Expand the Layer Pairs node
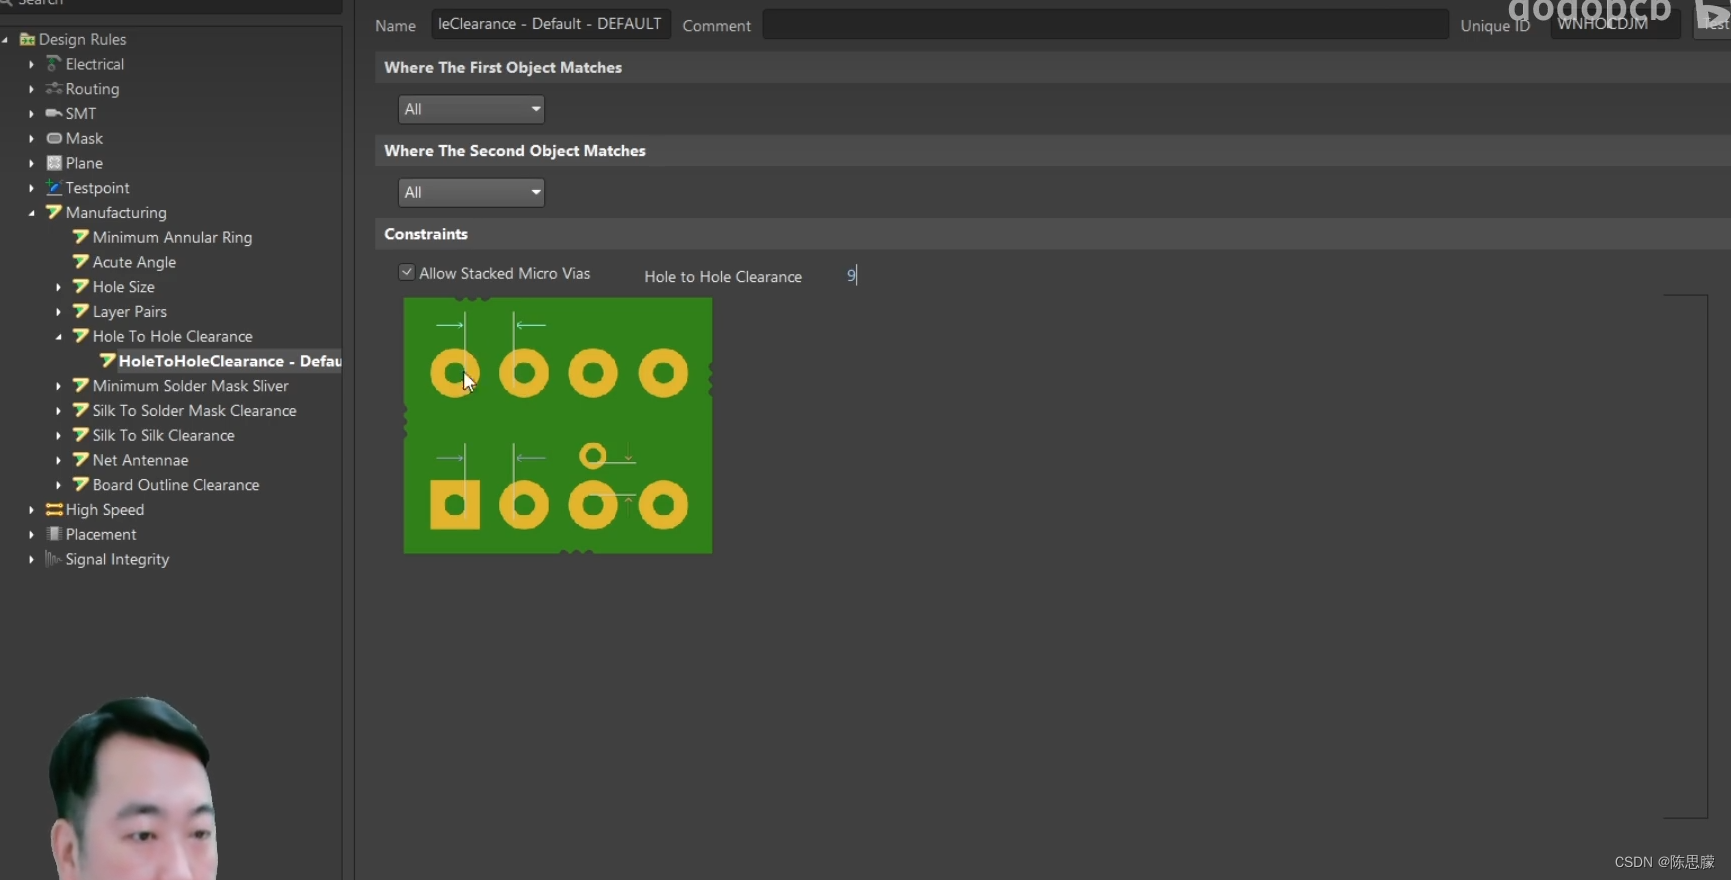 pyautogui.click(x=58, y=312)
